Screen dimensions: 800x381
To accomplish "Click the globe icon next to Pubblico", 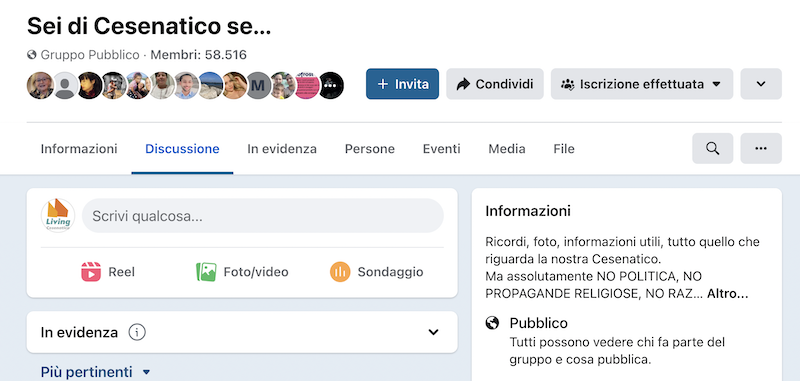I will pos(492,323).
